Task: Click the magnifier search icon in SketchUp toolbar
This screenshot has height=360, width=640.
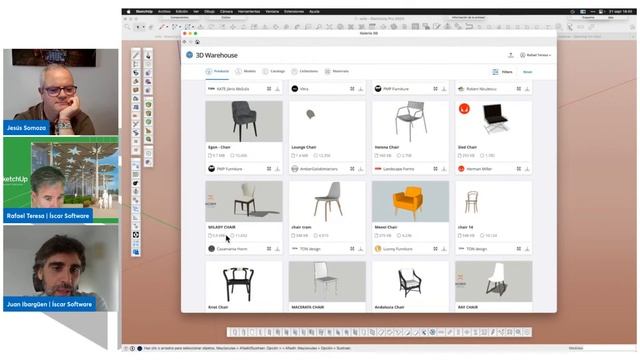Action: [128, 27]
